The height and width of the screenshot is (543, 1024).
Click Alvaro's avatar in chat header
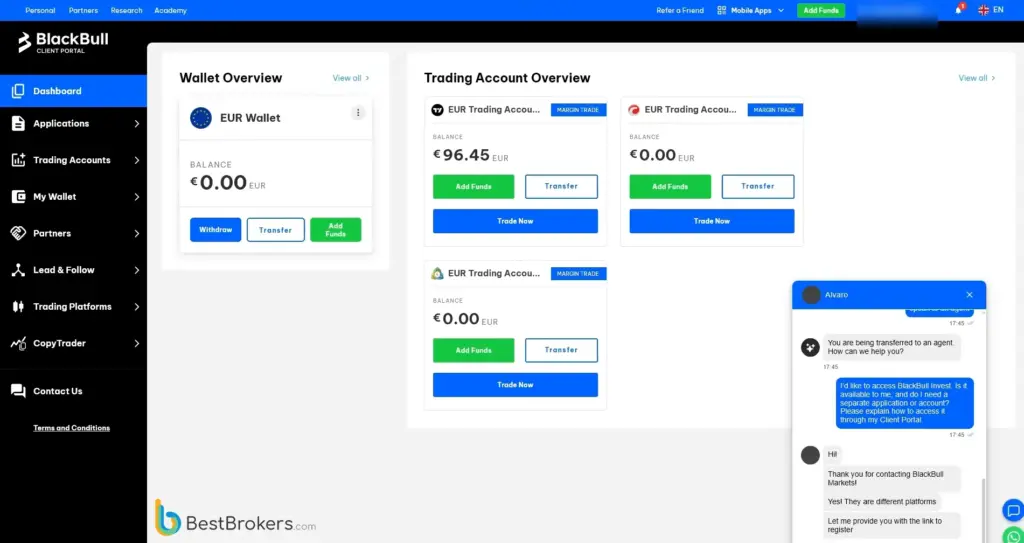811,295
